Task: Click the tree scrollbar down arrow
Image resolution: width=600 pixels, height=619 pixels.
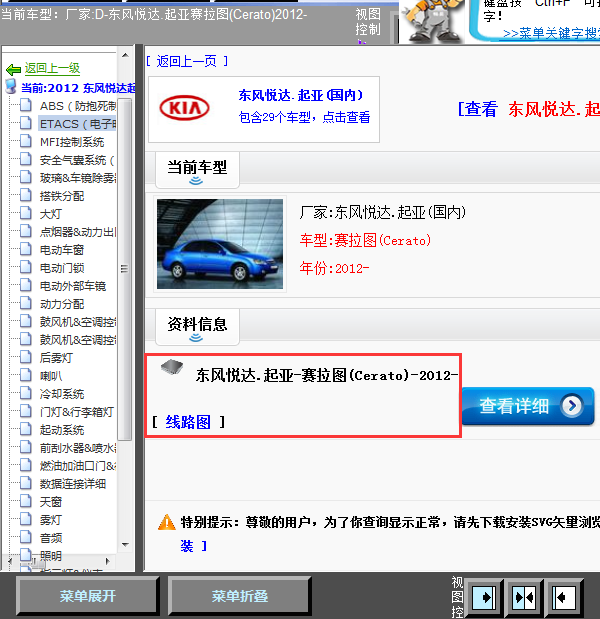Action: click(x=126, y=545)
